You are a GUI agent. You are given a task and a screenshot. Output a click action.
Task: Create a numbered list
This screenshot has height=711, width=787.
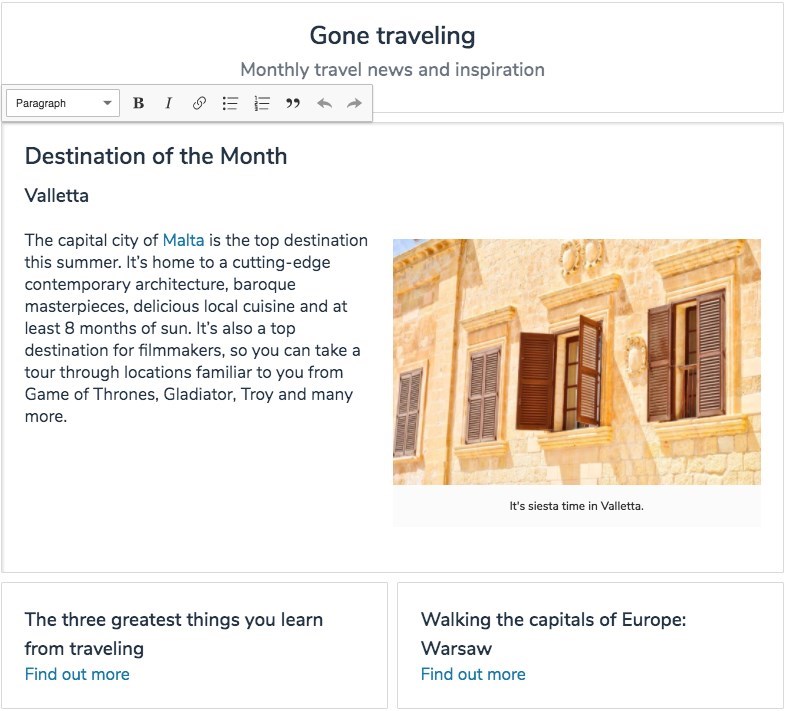262,103
